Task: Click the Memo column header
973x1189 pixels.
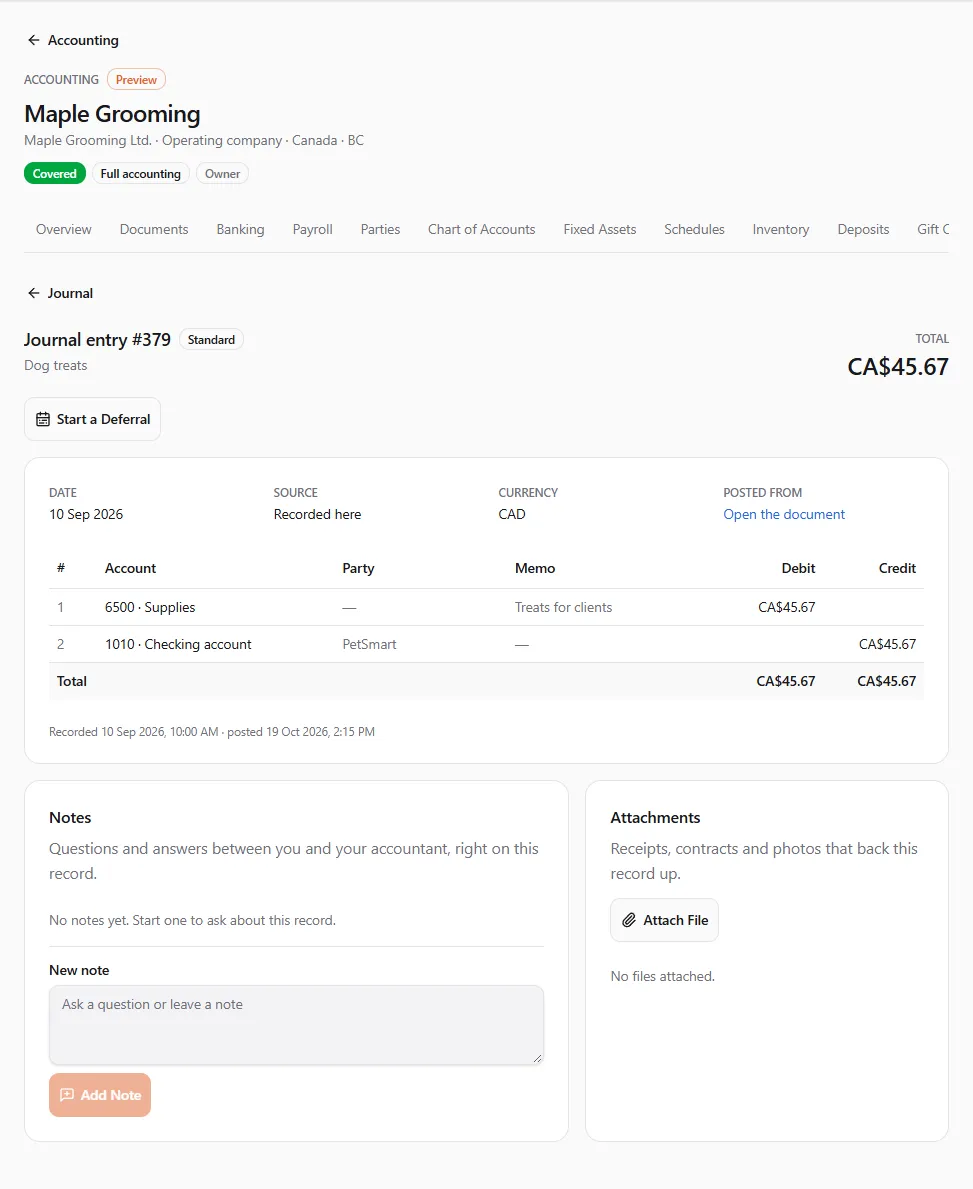Action: [535, 569]
